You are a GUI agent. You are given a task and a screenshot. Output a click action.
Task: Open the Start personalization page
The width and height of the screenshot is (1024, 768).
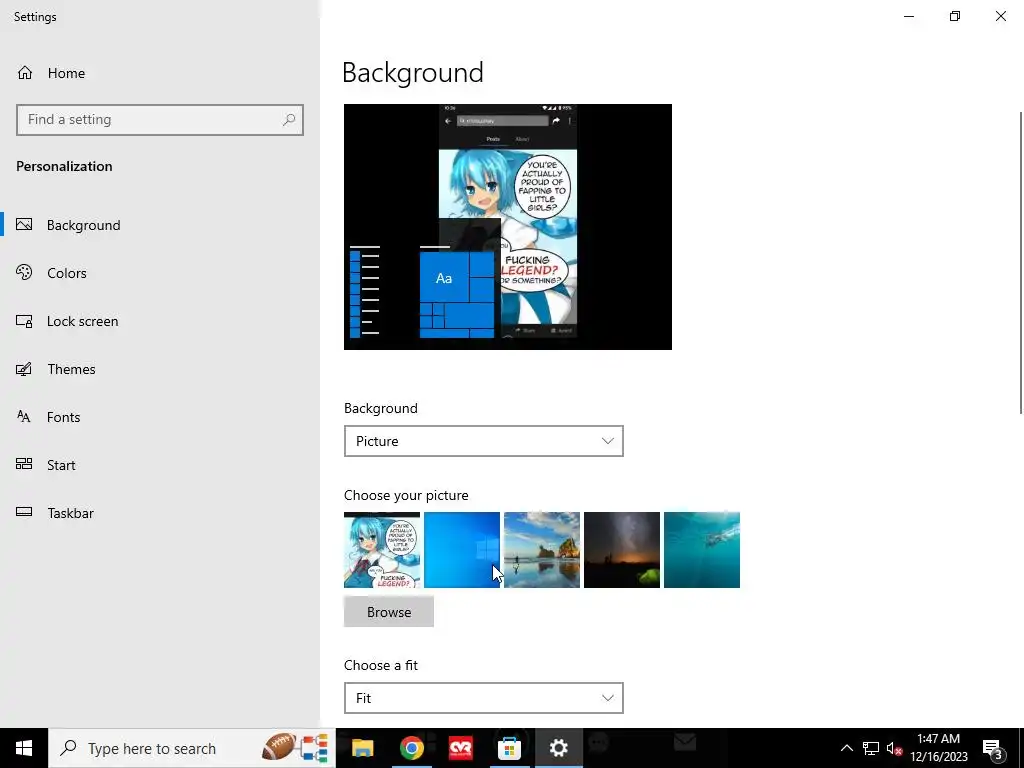[x=61, y=465]
